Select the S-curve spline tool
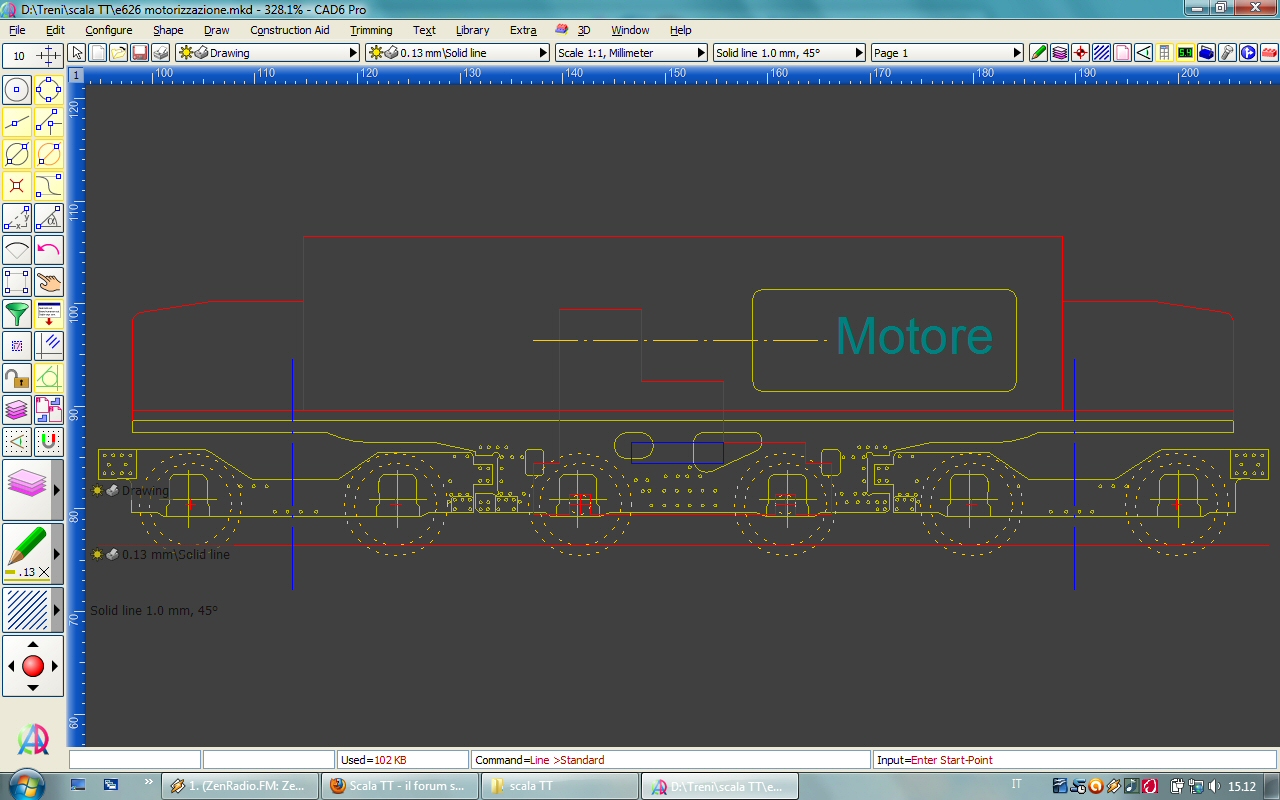This screenshot has width=1280, height=800. pos(49,186)
